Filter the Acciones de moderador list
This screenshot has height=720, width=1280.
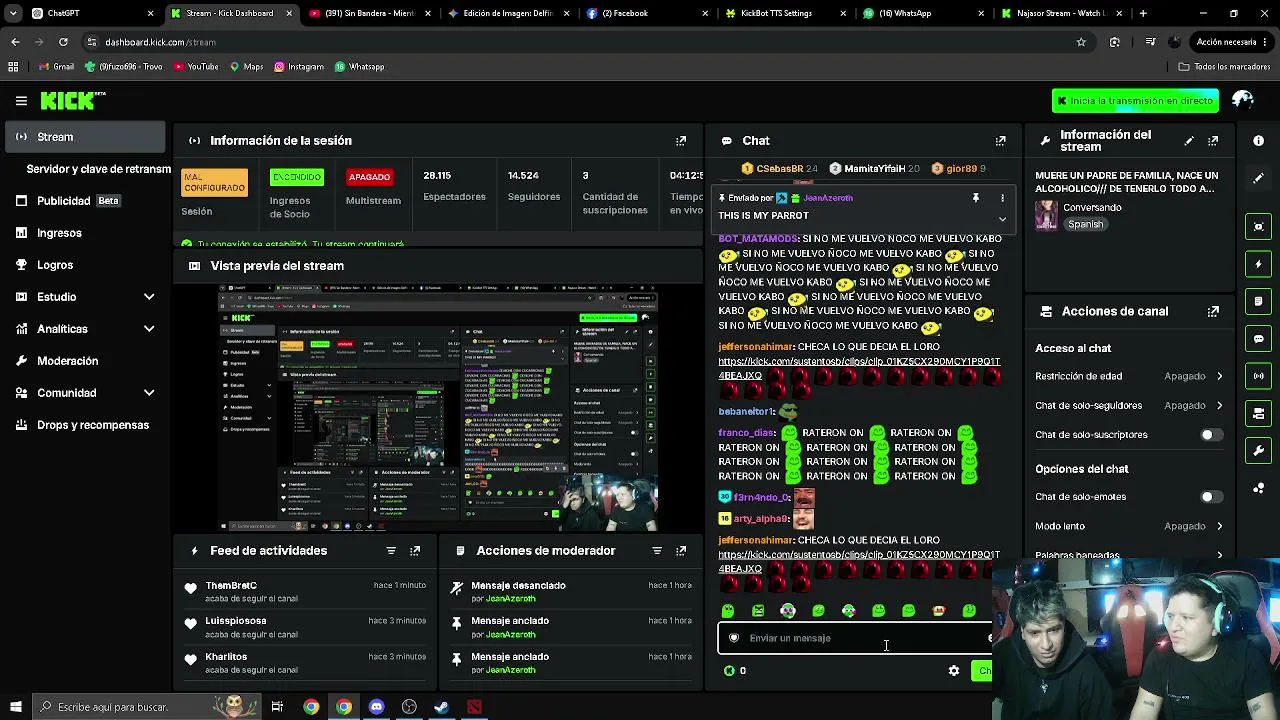(657, 551)
